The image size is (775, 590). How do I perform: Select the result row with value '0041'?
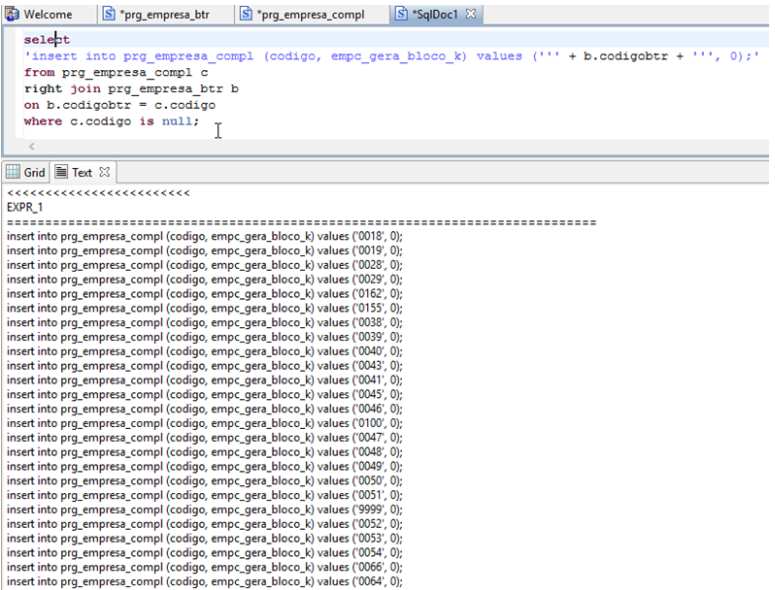205,380
